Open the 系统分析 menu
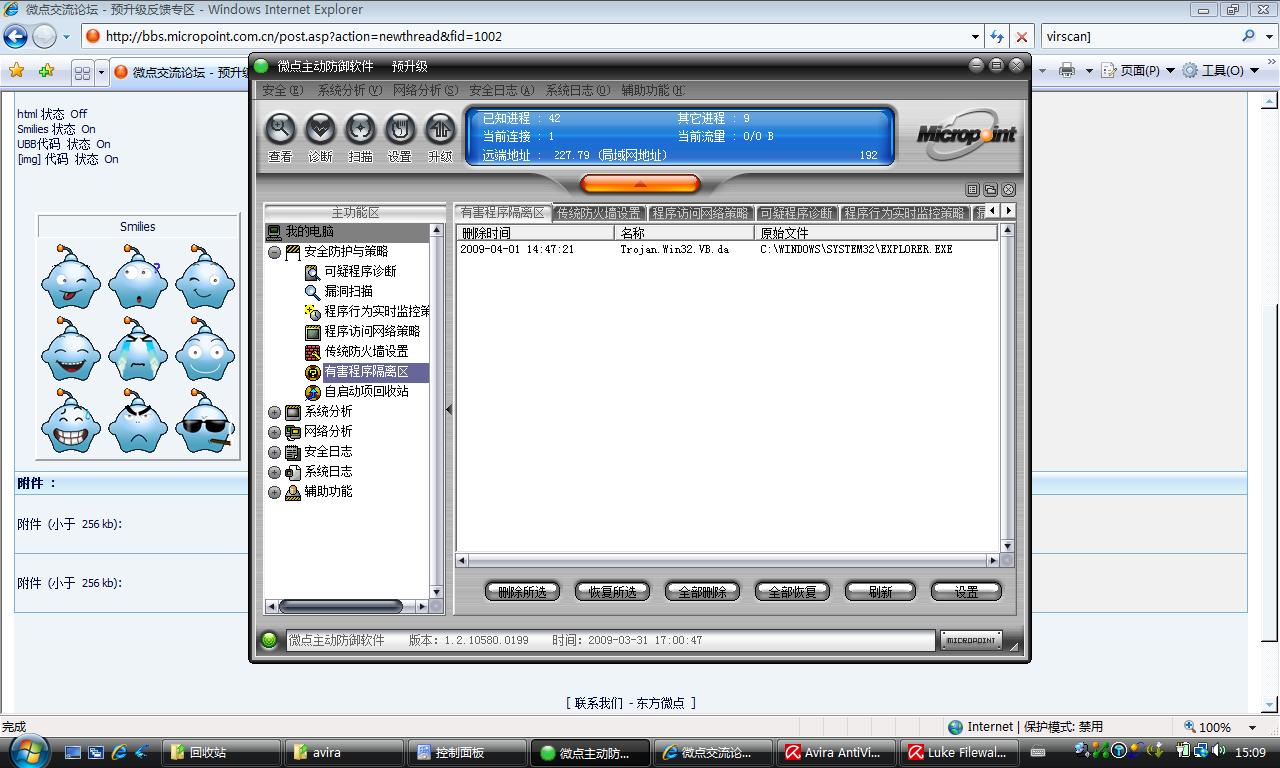Image resolution: width=1280 pixels, height=768 pixels. [349, 90]
